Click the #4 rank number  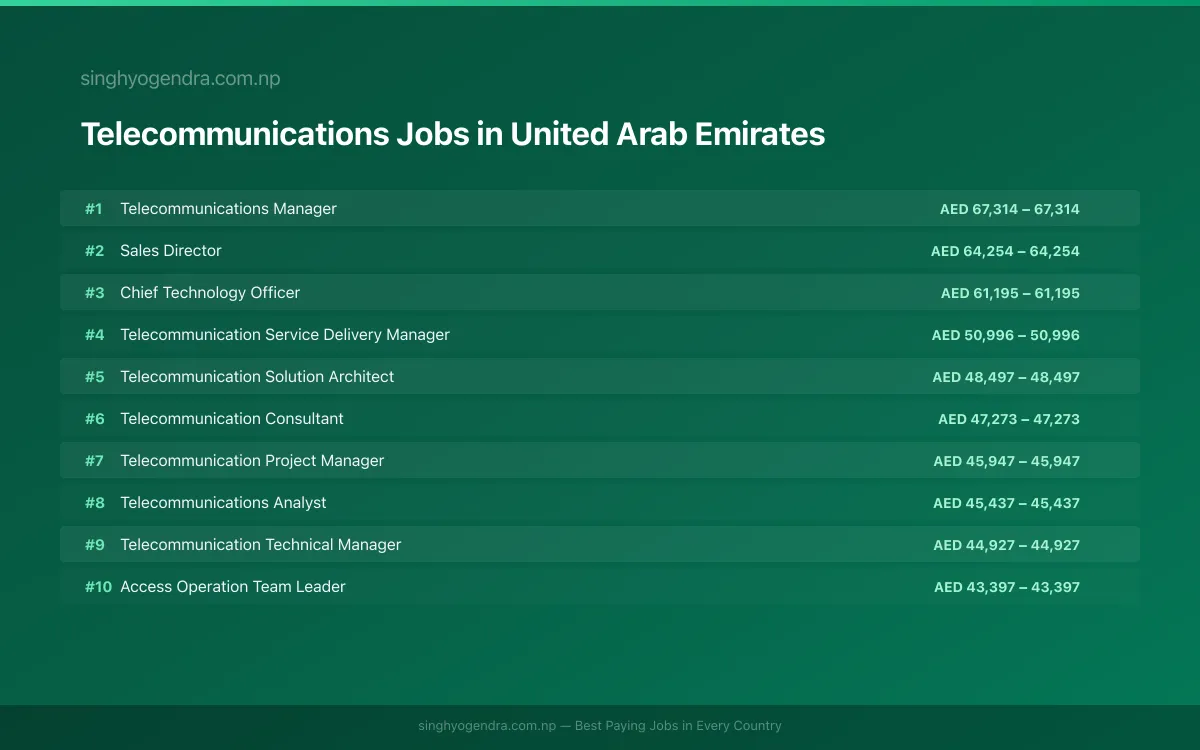pos(95,335)
